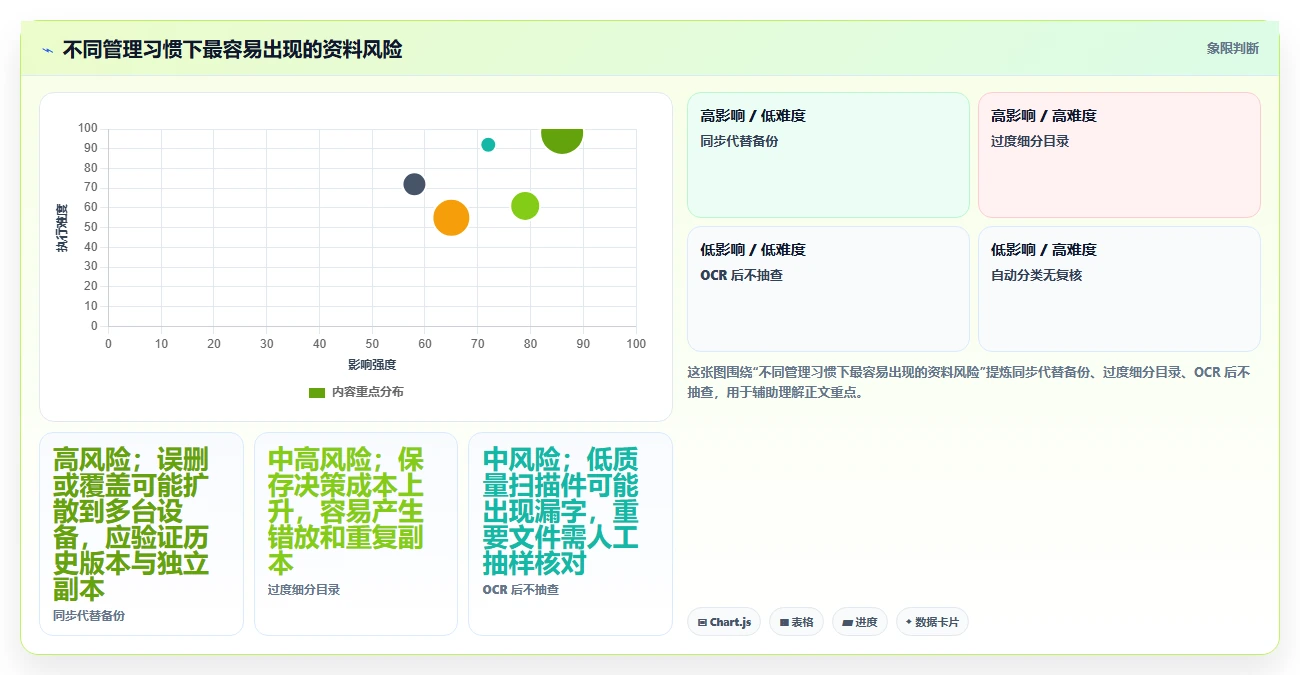
Task: Click the Chart.js tag chip
Action: point(724,622)
